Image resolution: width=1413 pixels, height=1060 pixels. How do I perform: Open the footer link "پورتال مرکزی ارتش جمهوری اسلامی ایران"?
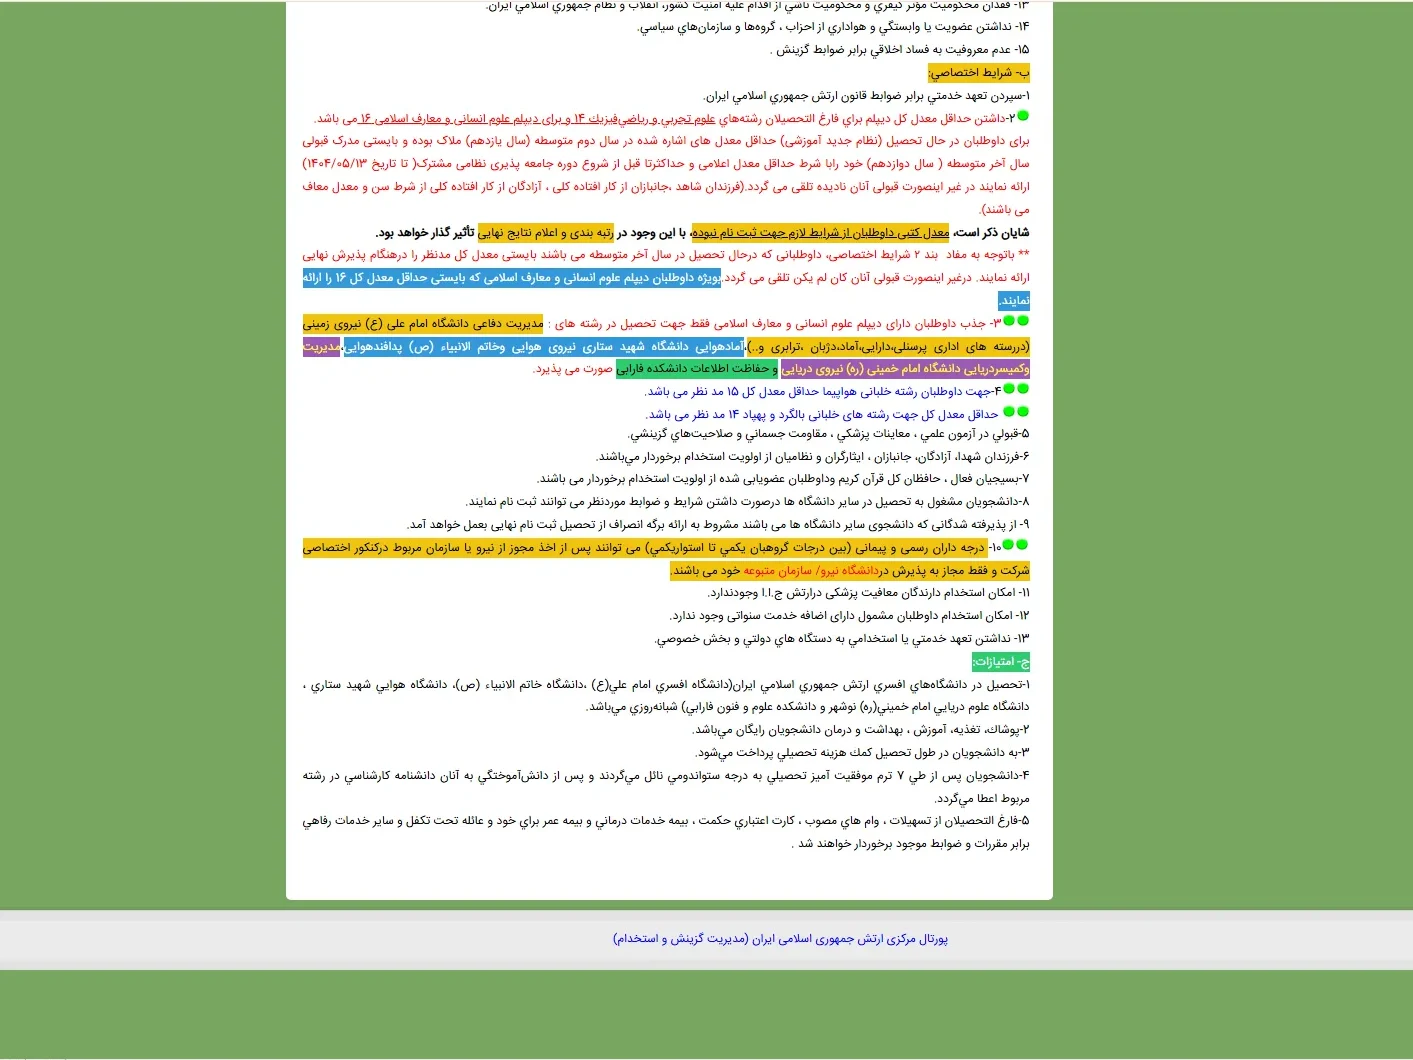(780, 939)
